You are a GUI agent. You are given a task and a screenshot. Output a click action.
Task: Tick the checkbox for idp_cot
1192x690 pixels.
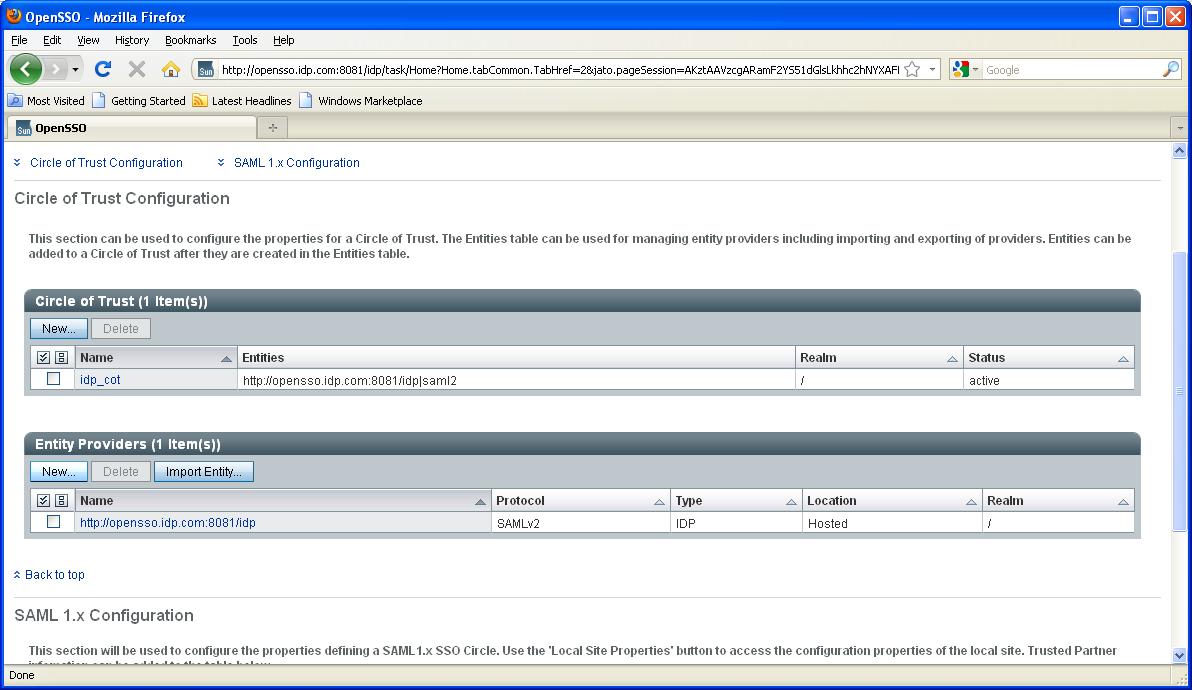[53, 378]
